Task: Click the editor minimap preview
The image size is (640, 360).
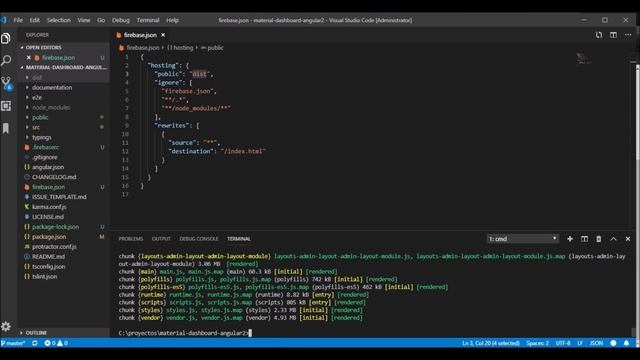Action: (584, 59)
